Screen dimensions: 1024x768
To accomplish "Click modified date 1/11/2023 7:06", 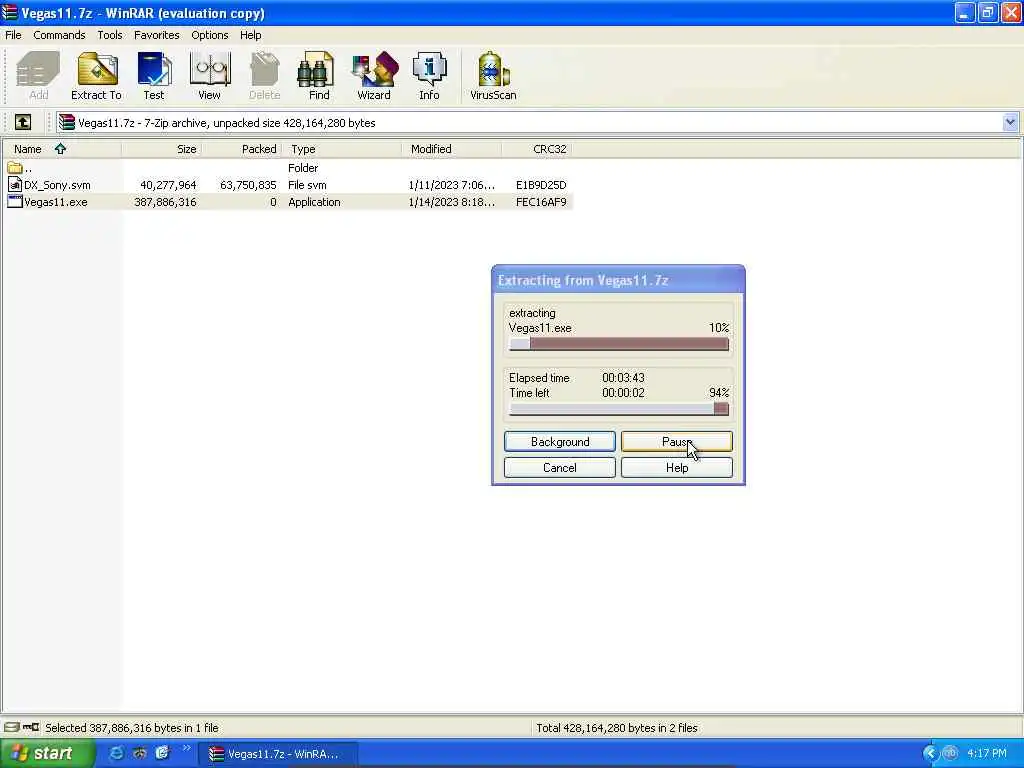I will click(x=451, y=185).
